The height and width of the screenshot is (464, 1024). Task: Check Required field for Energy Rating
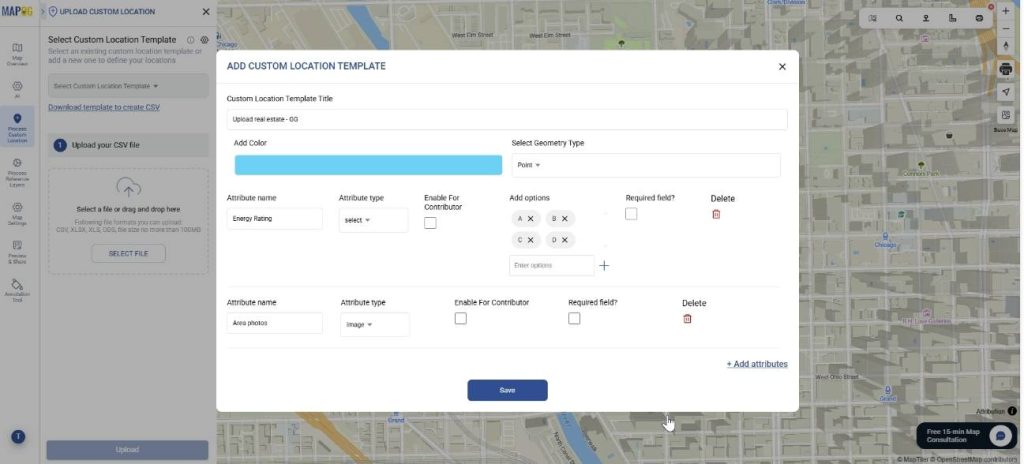coord(631,214)
